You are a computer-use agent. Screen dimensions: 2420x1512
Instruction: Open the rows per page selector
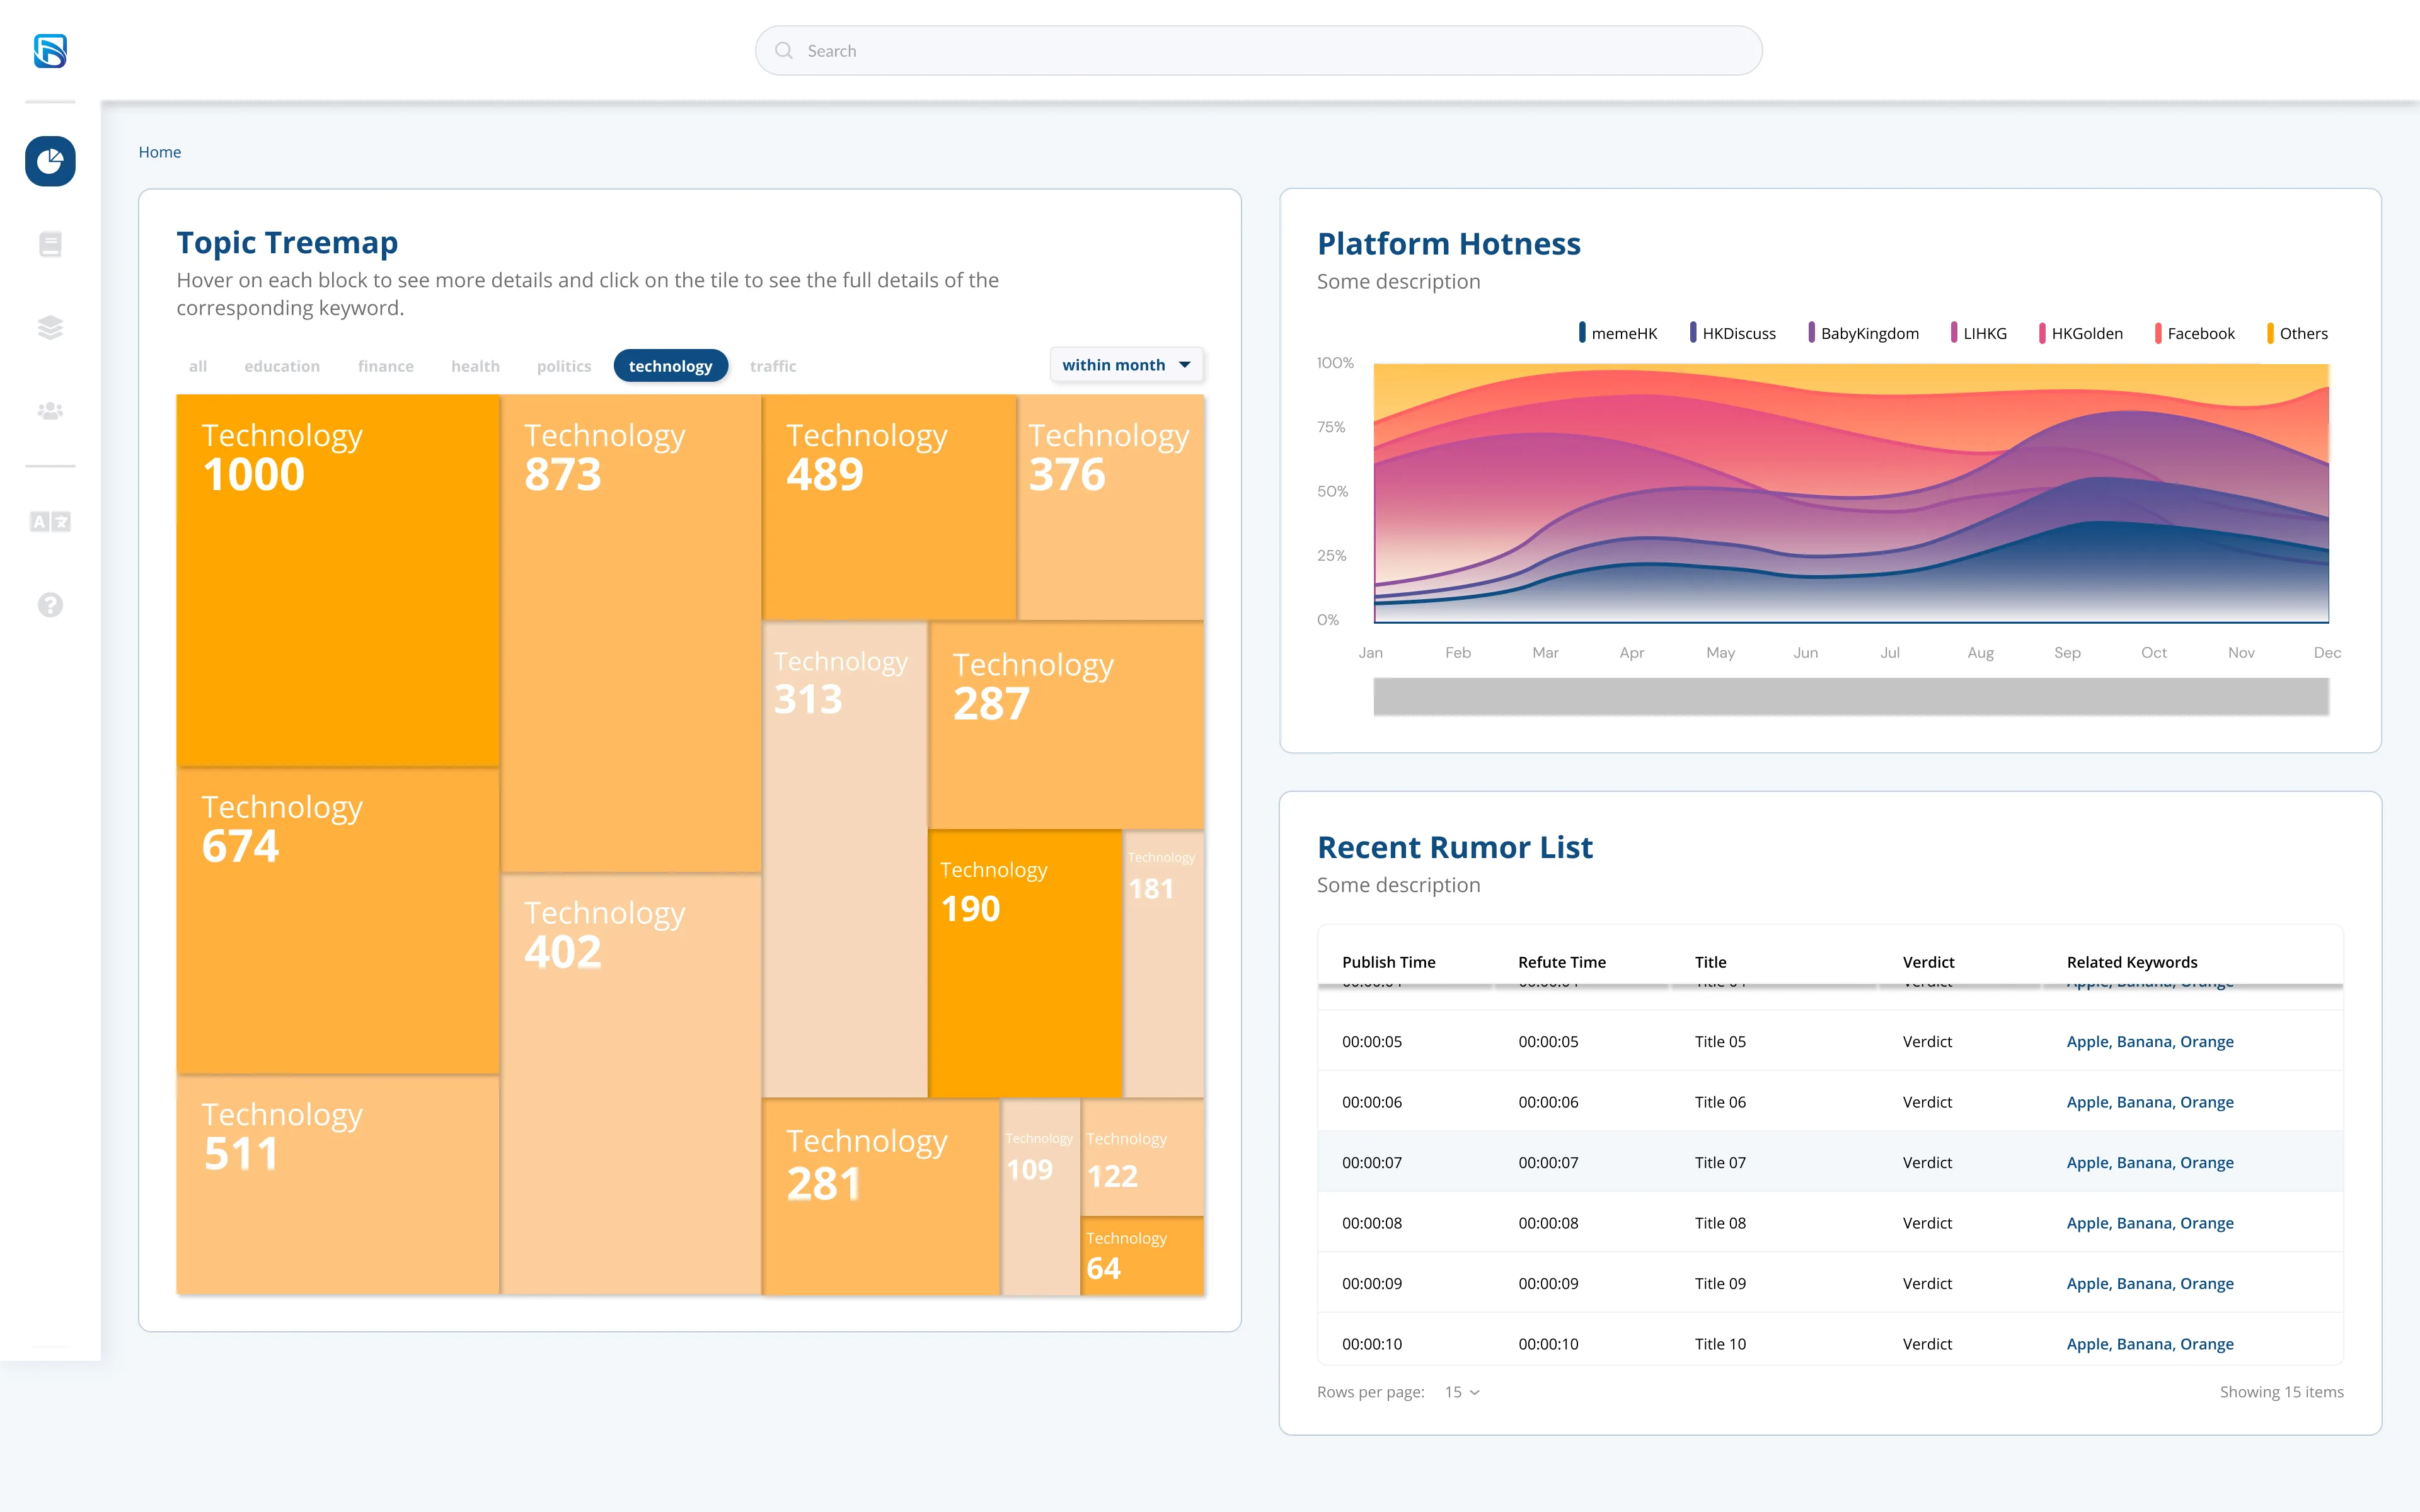pyautogui.click(x=1462, y=1392)
